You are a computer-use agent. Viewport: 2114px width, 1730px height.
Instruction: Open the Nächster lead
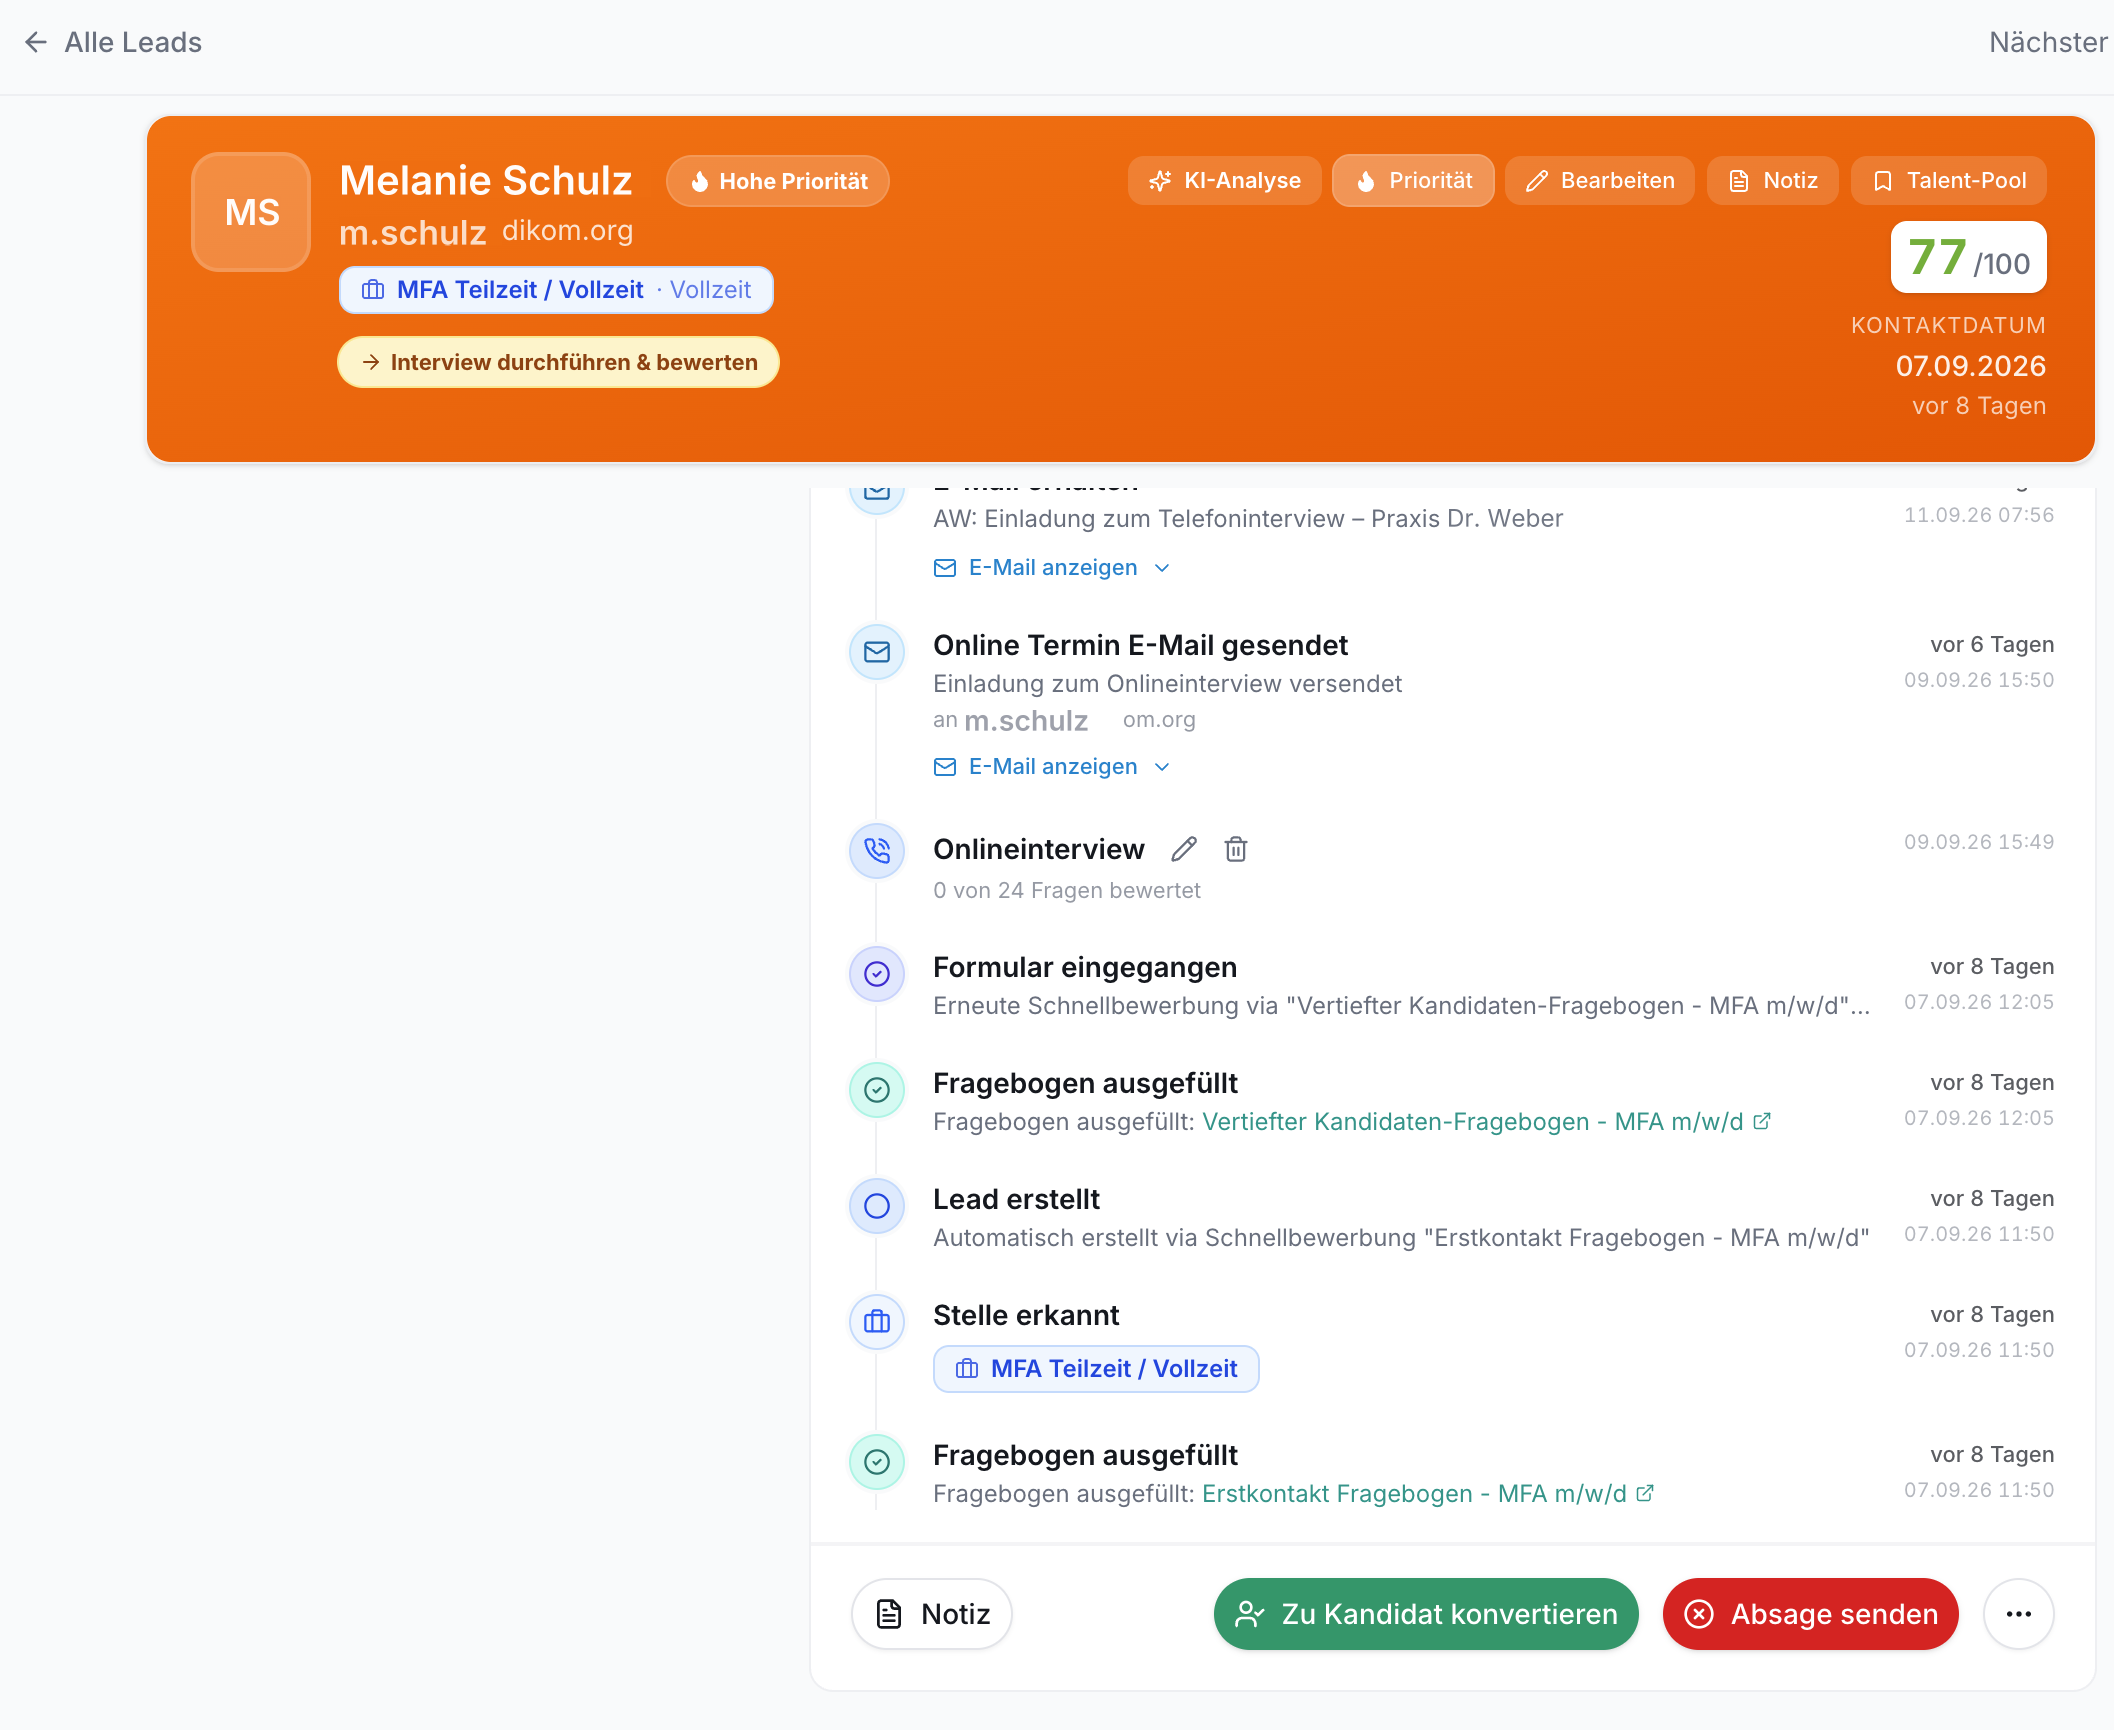pyautogui.click(x=2050, y=42)
